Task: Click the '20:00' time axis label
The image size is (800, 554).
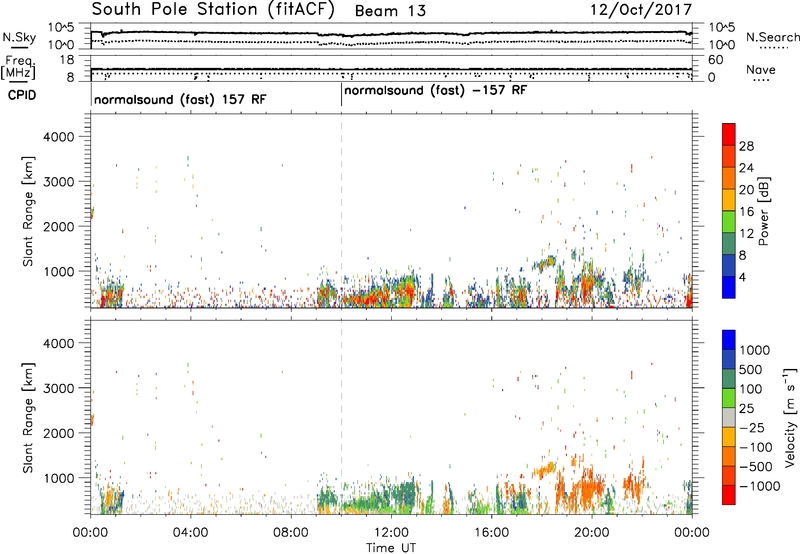Action: [x=592, y=533]
